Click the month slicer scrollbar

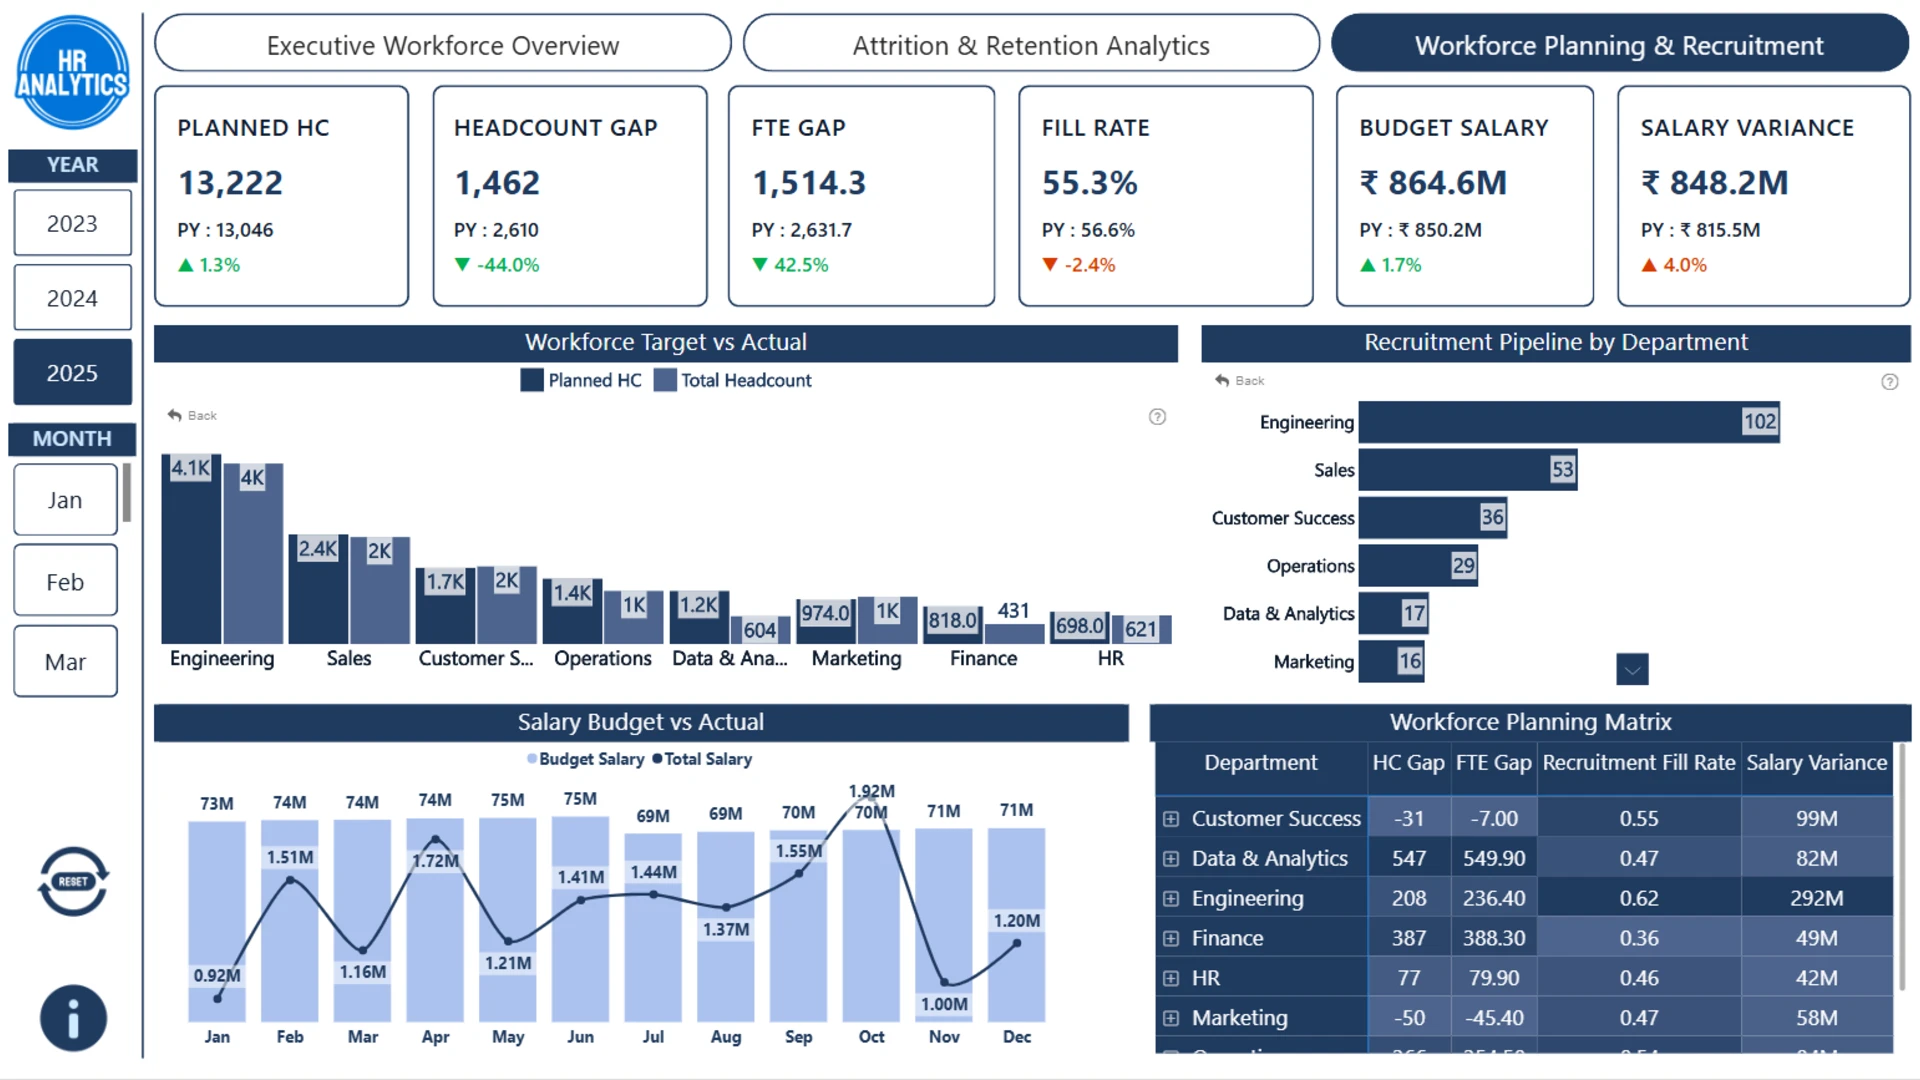[x=127, y=493]
